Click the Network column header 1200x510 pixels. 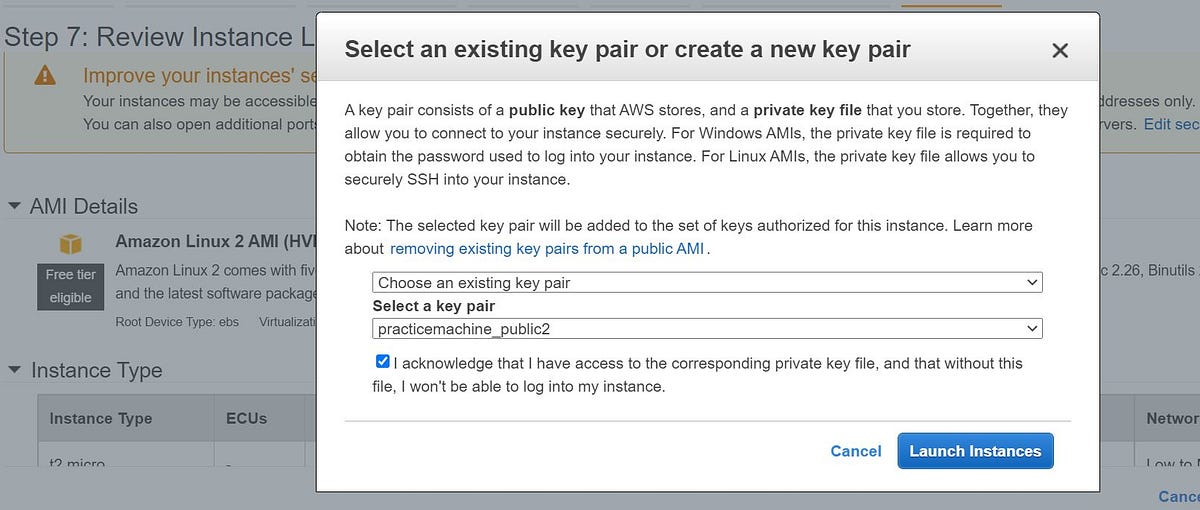coord(1171,418)
